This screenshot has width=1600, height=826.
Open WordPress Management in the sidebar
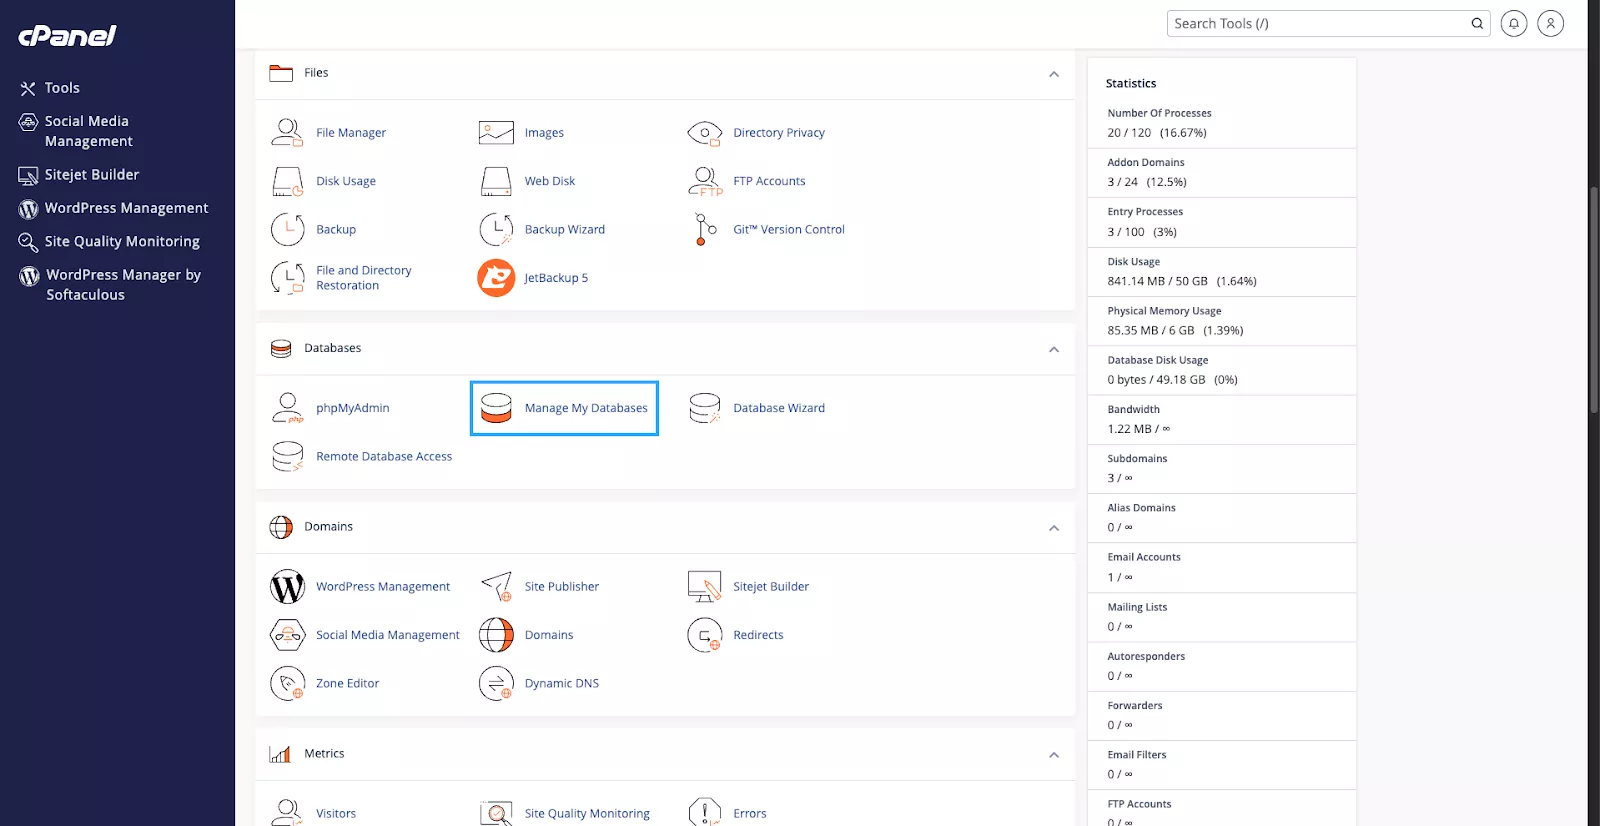114,208
